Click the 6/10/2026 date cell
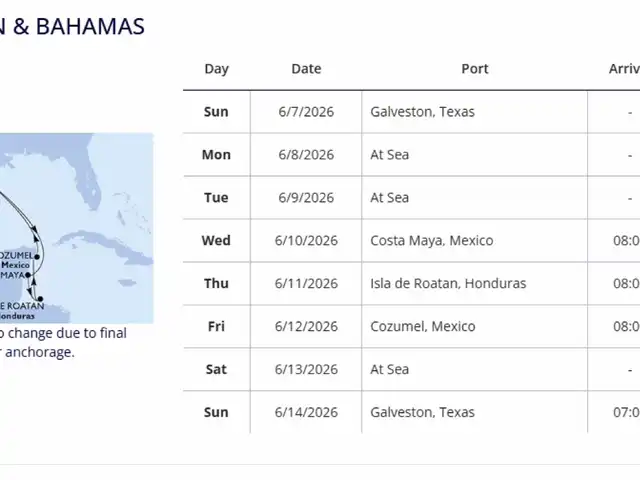 point(306,240)
